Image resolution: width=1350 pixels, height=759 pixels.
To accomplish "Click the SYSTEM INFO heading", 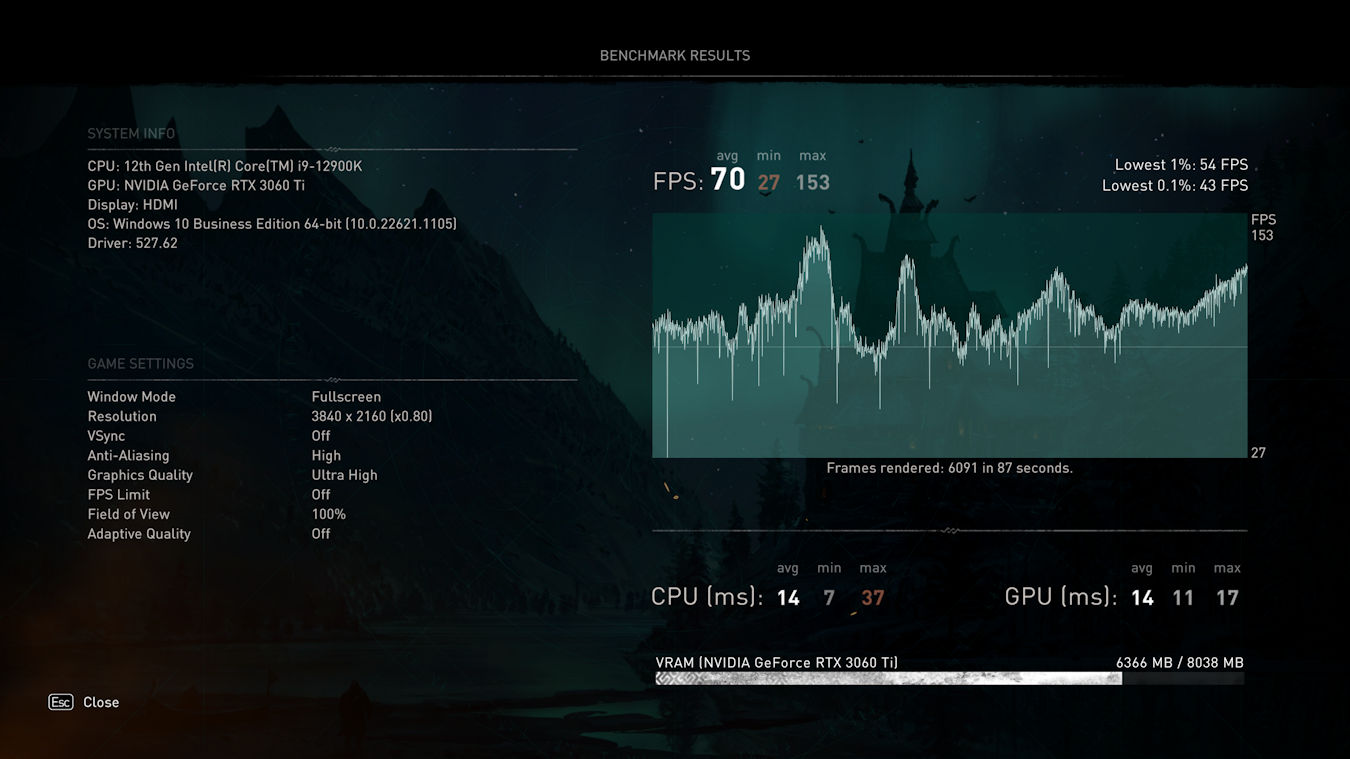I will (x=131, y=134).
